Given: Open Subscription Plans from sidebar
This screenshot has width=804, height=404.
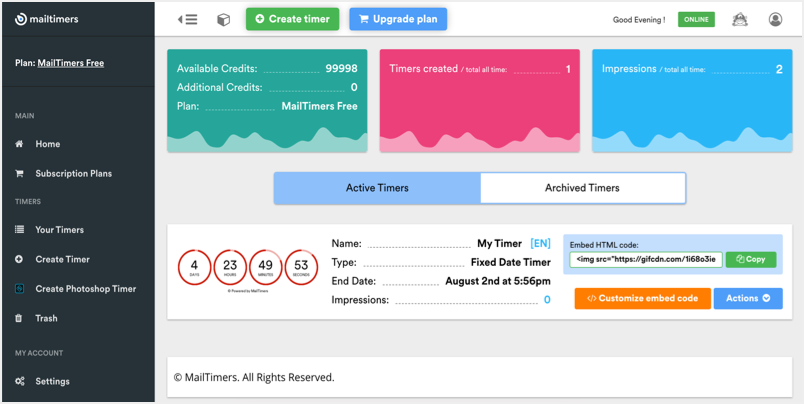Looking at the screenshot, I should pyautogui.click(x=73, y=173).
